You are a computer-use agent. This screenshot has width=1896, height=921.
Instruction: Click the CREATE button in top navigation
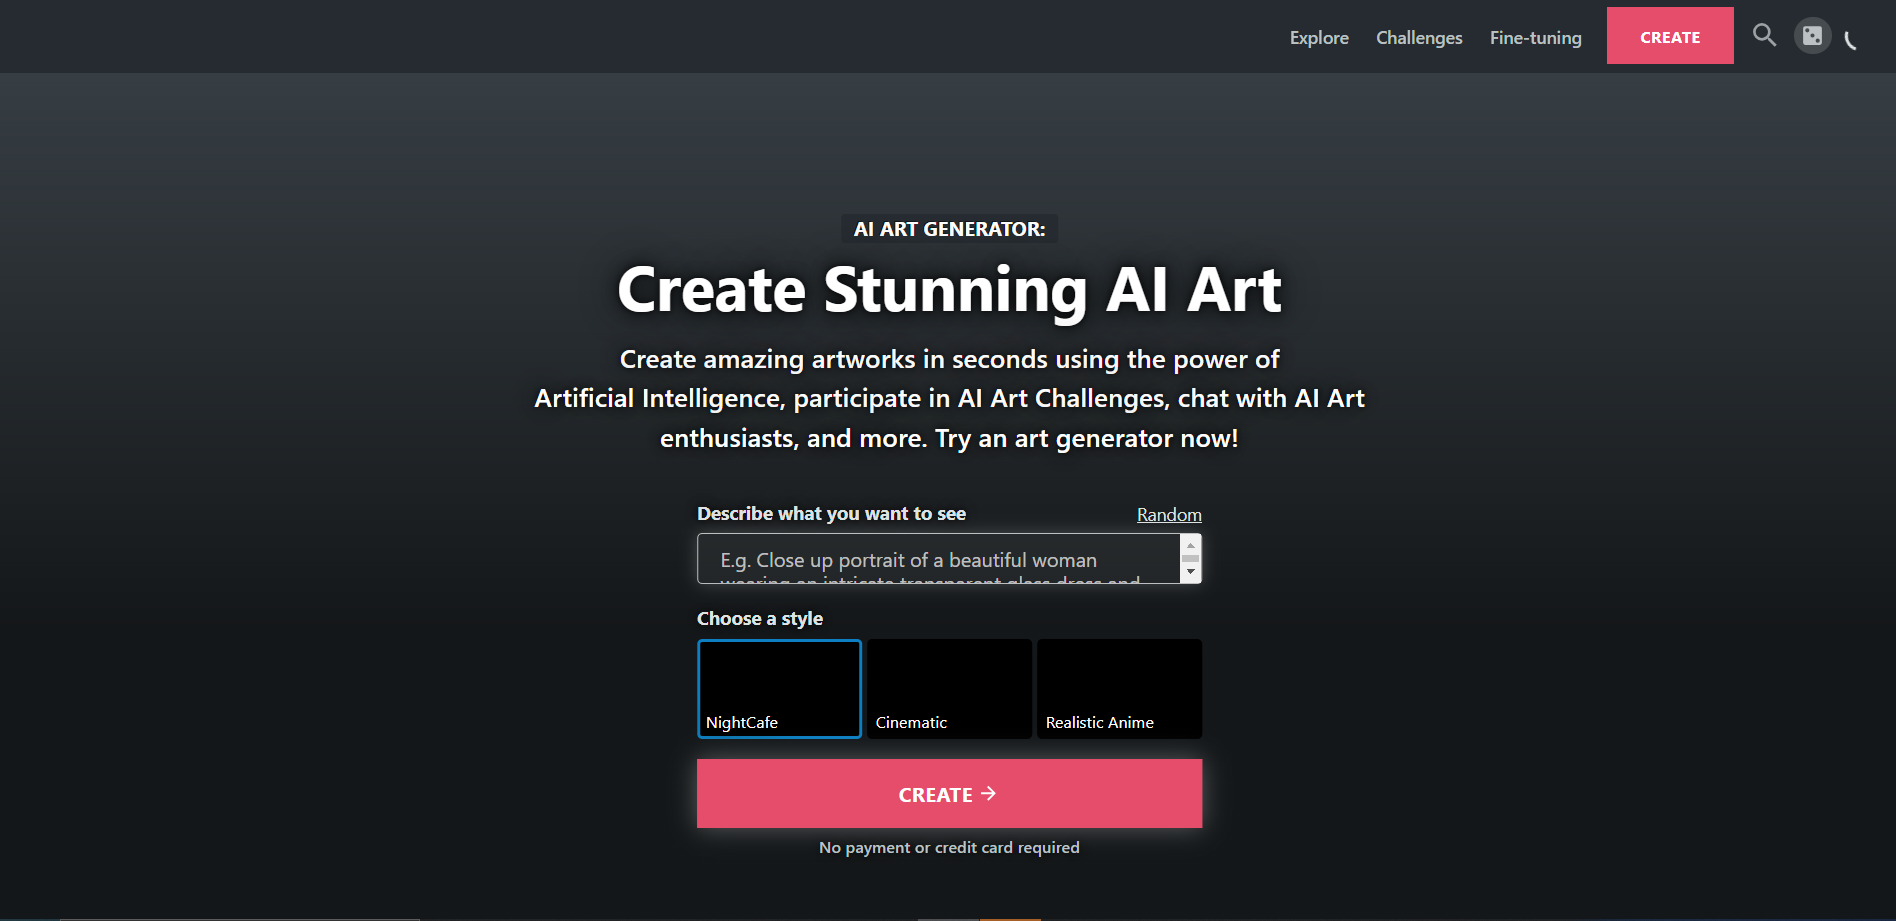pos(1670,37)
